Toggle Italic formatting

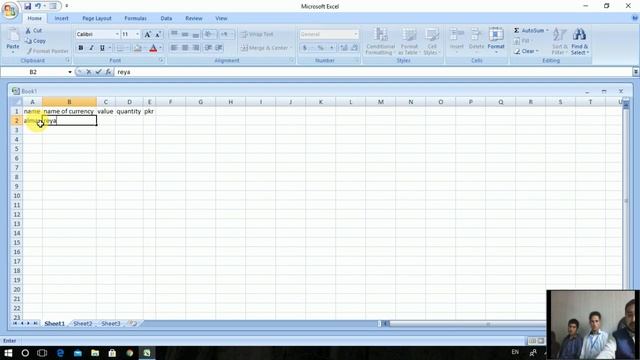coord(91,48)
